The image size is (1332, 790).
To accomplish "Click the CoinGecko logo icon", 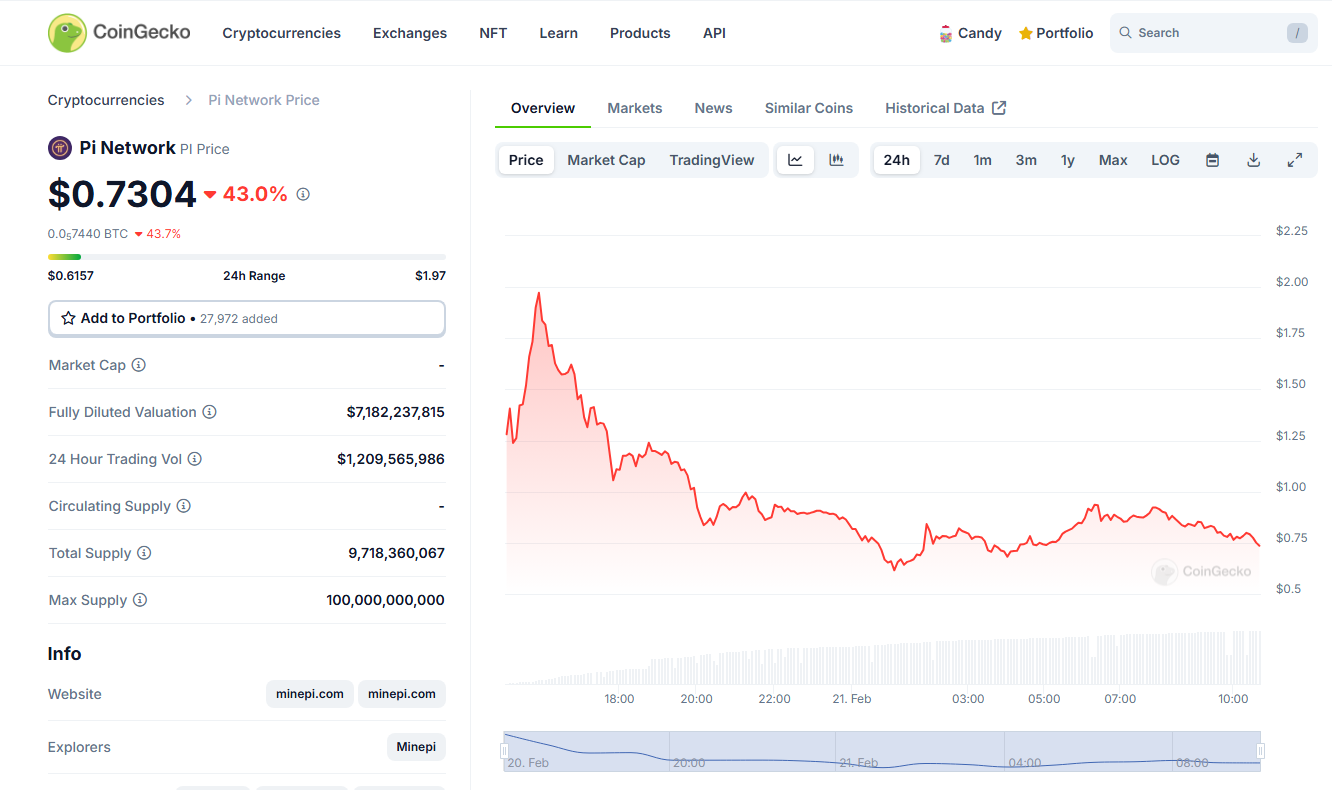I will (67, 33).
